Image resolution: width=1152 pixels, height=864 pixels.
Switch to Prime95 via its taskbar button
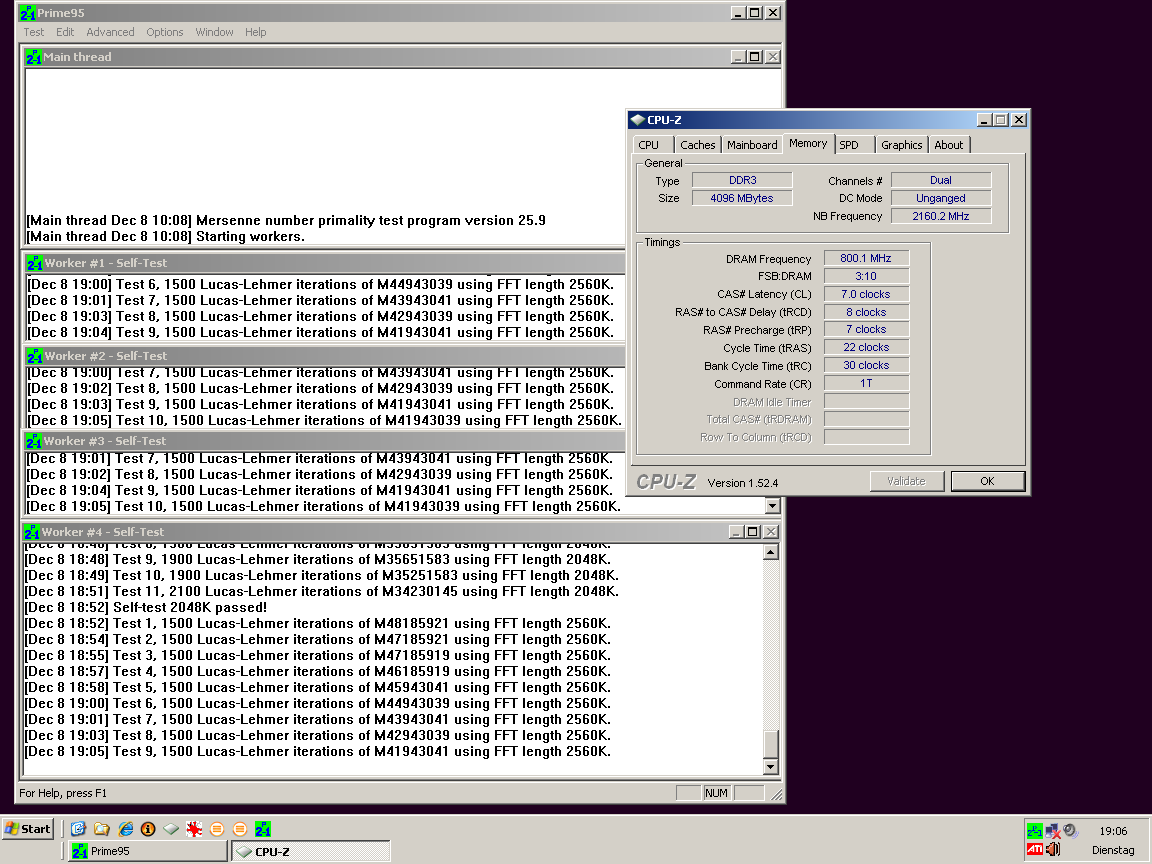[147, 851]
